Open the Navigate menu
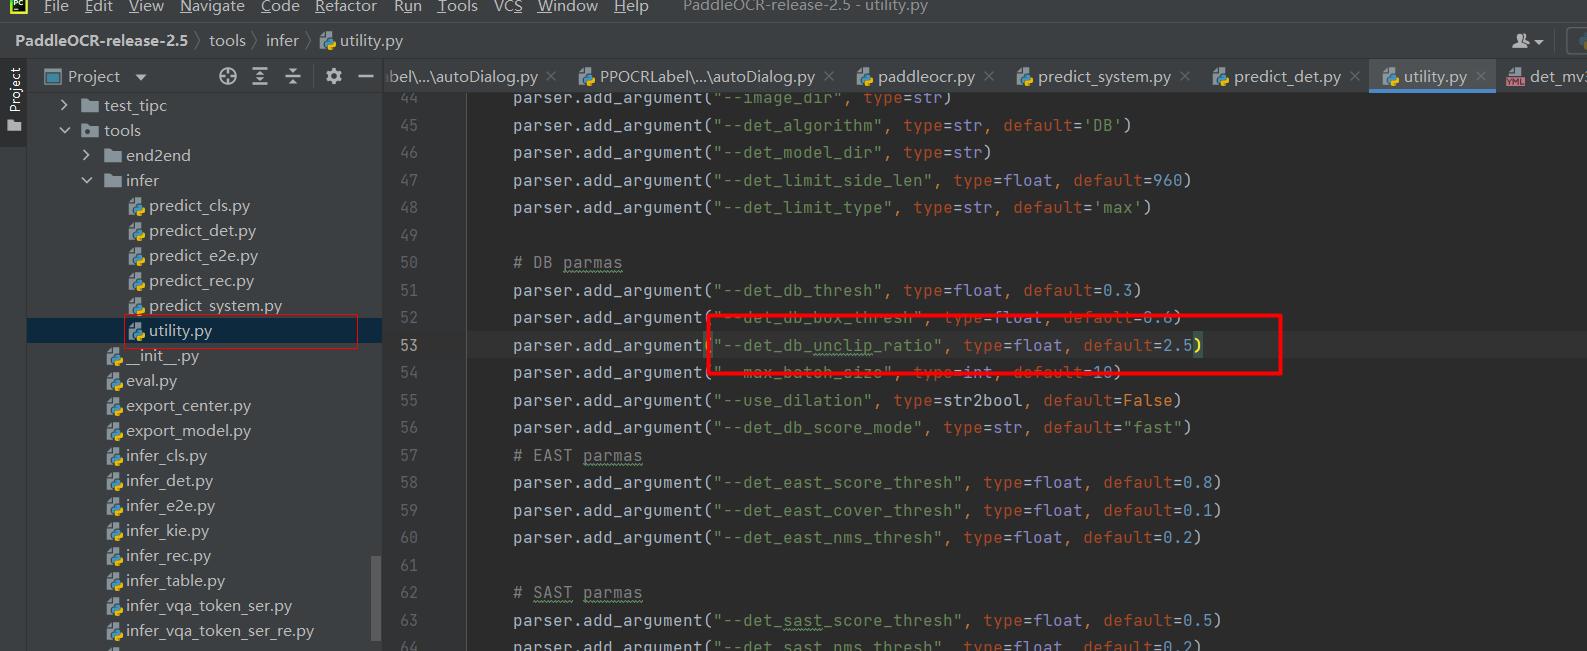Screen dimensions: 1587x651 point(212,6)
